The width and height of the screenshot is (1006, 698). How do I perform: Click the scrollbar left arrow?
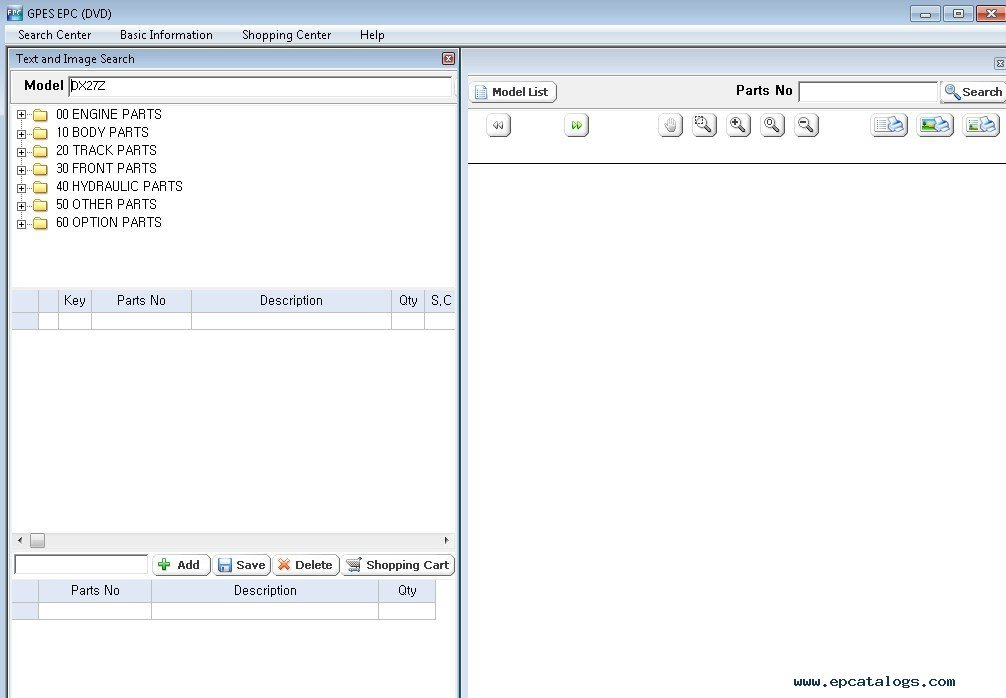(20, 540)
